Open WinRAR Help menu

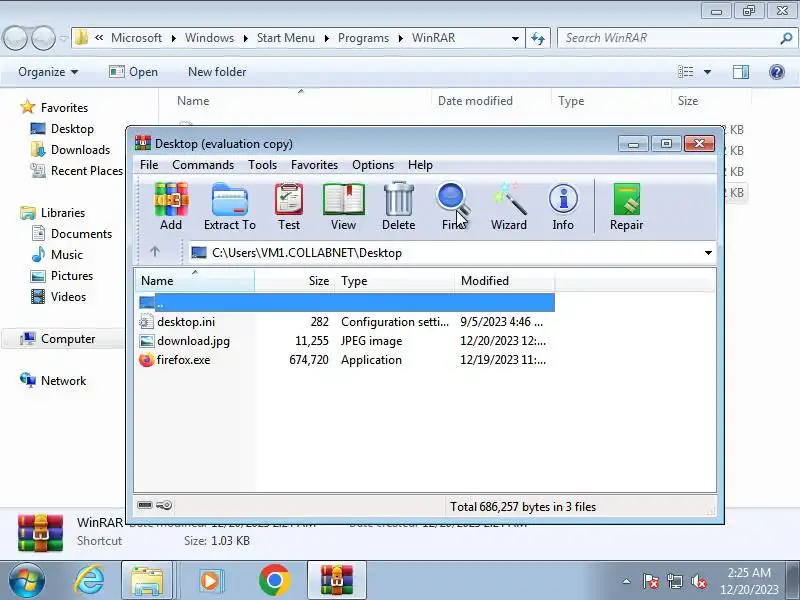(420, 165)
